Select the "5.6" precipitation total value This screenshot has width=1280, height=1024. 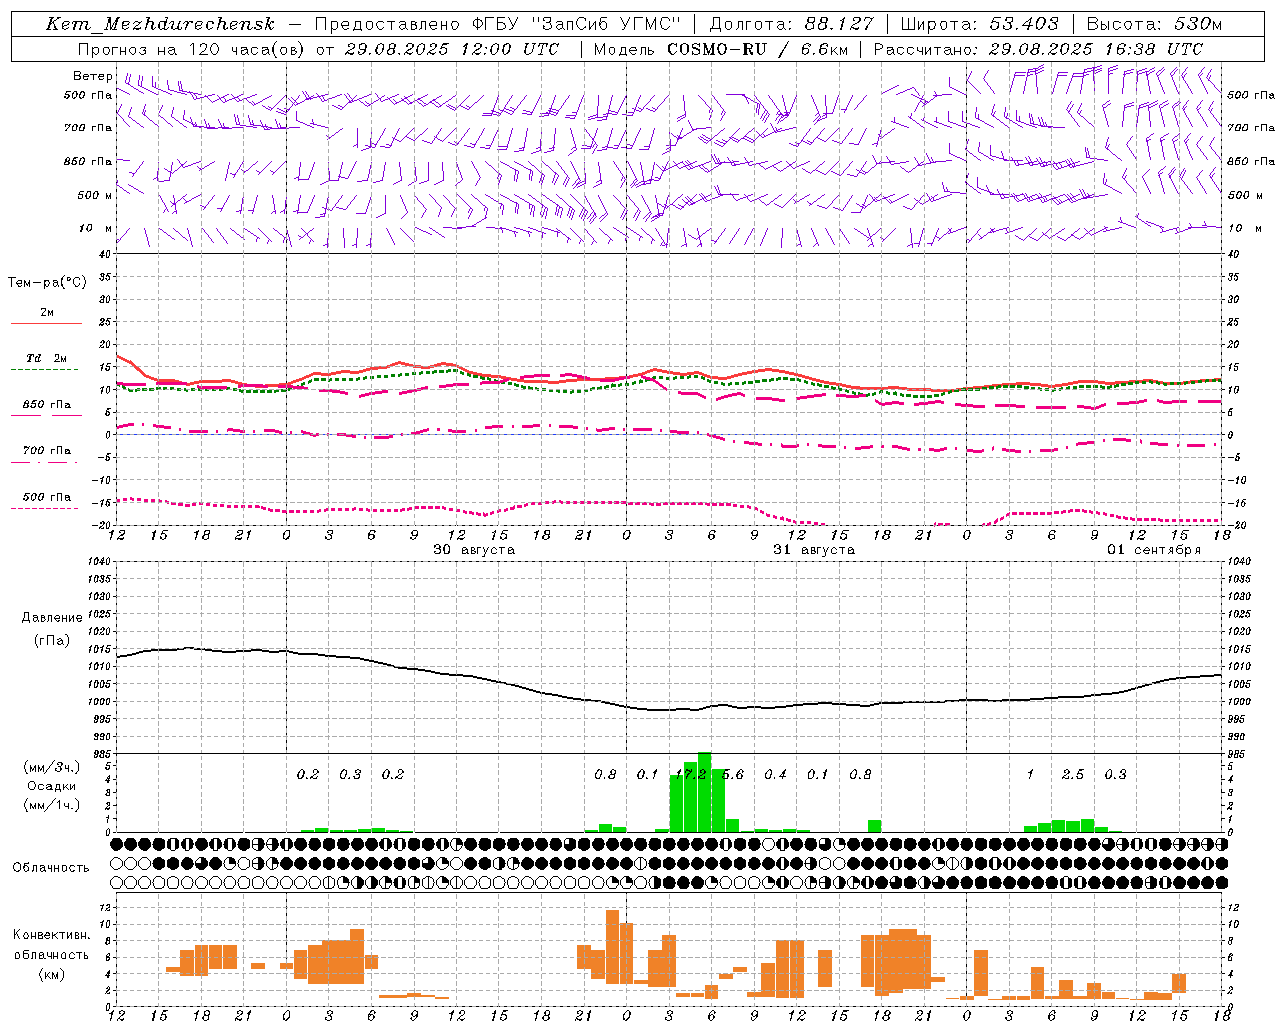(x=733, y=774)
